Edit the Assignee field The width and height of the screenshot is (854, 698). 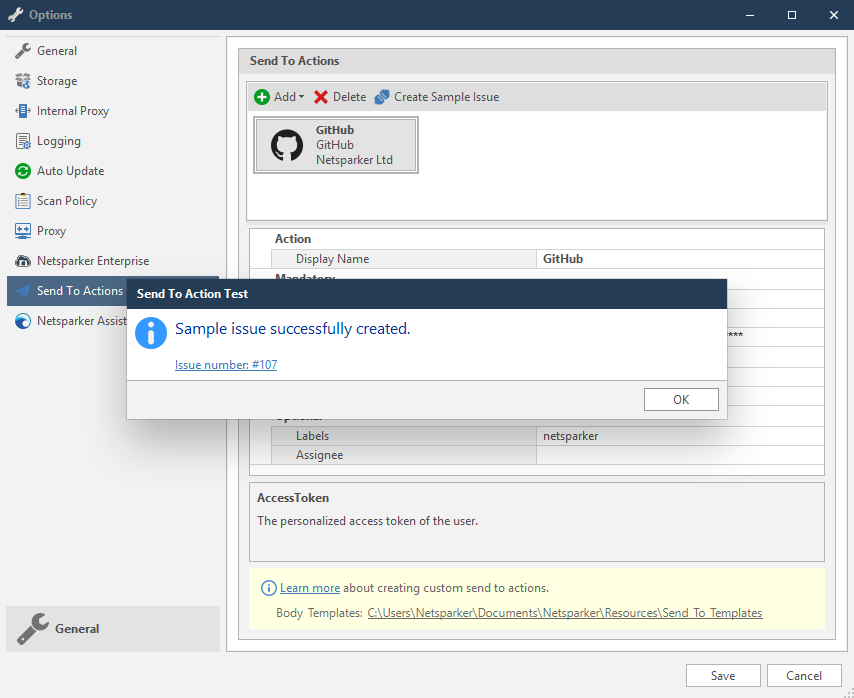(680, 454)
